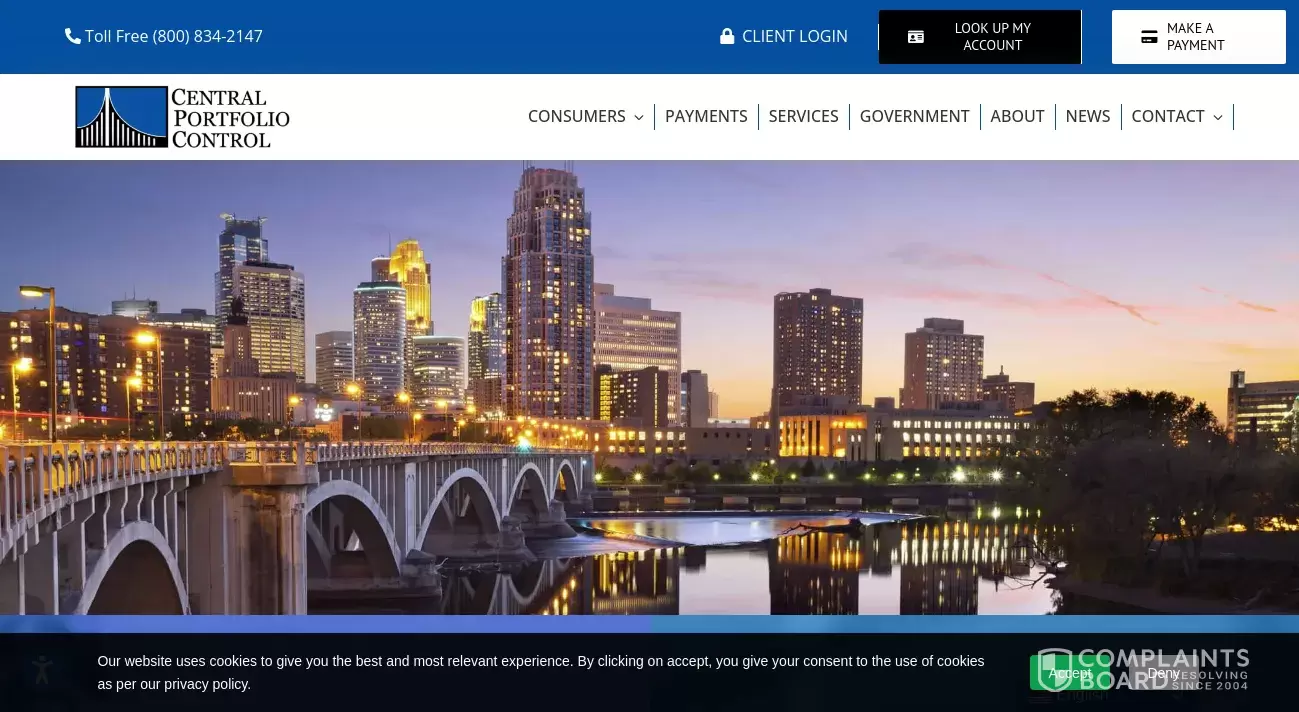Click Make a Payment button
This screenshot has width=1299, height=712.
pyautogui.click(x=1199, y=37)
